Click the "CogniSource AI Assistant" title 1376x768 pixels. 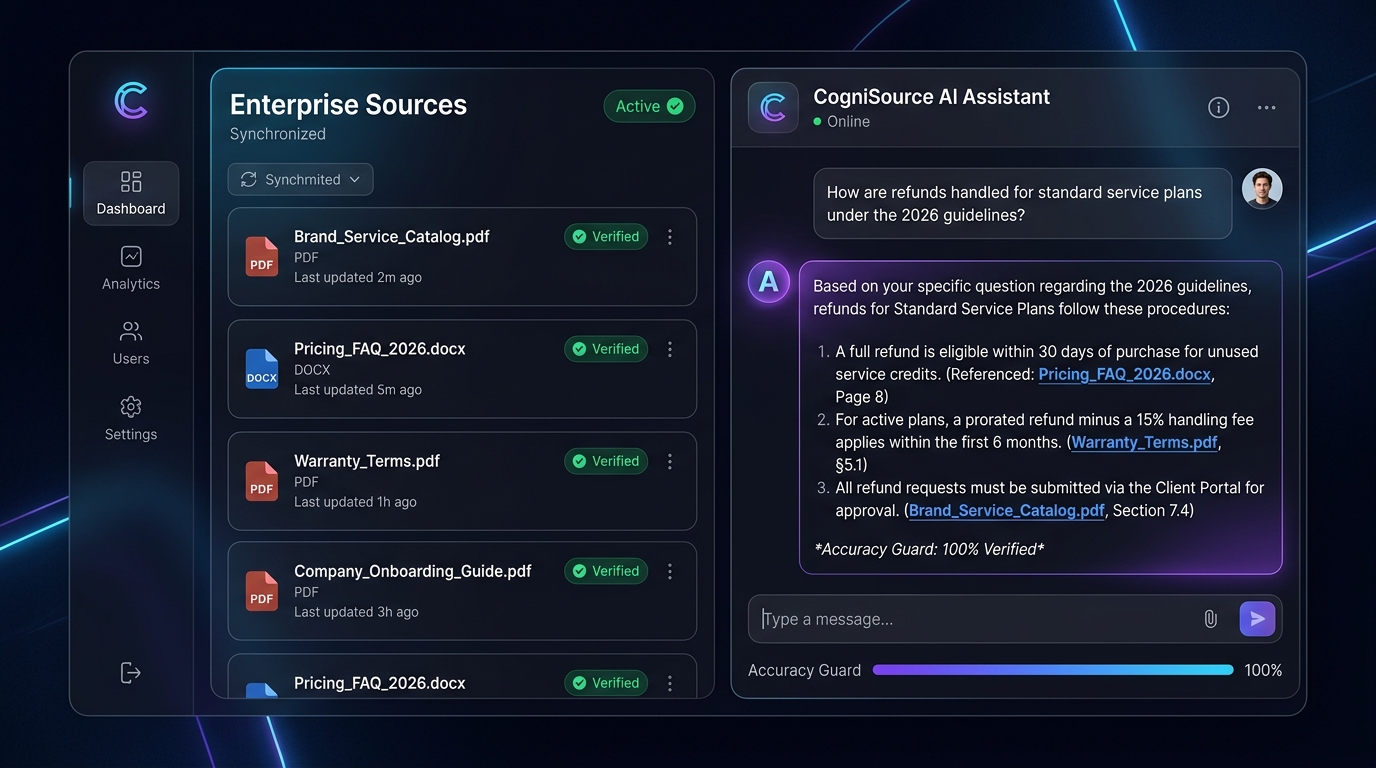pos(932,97)
